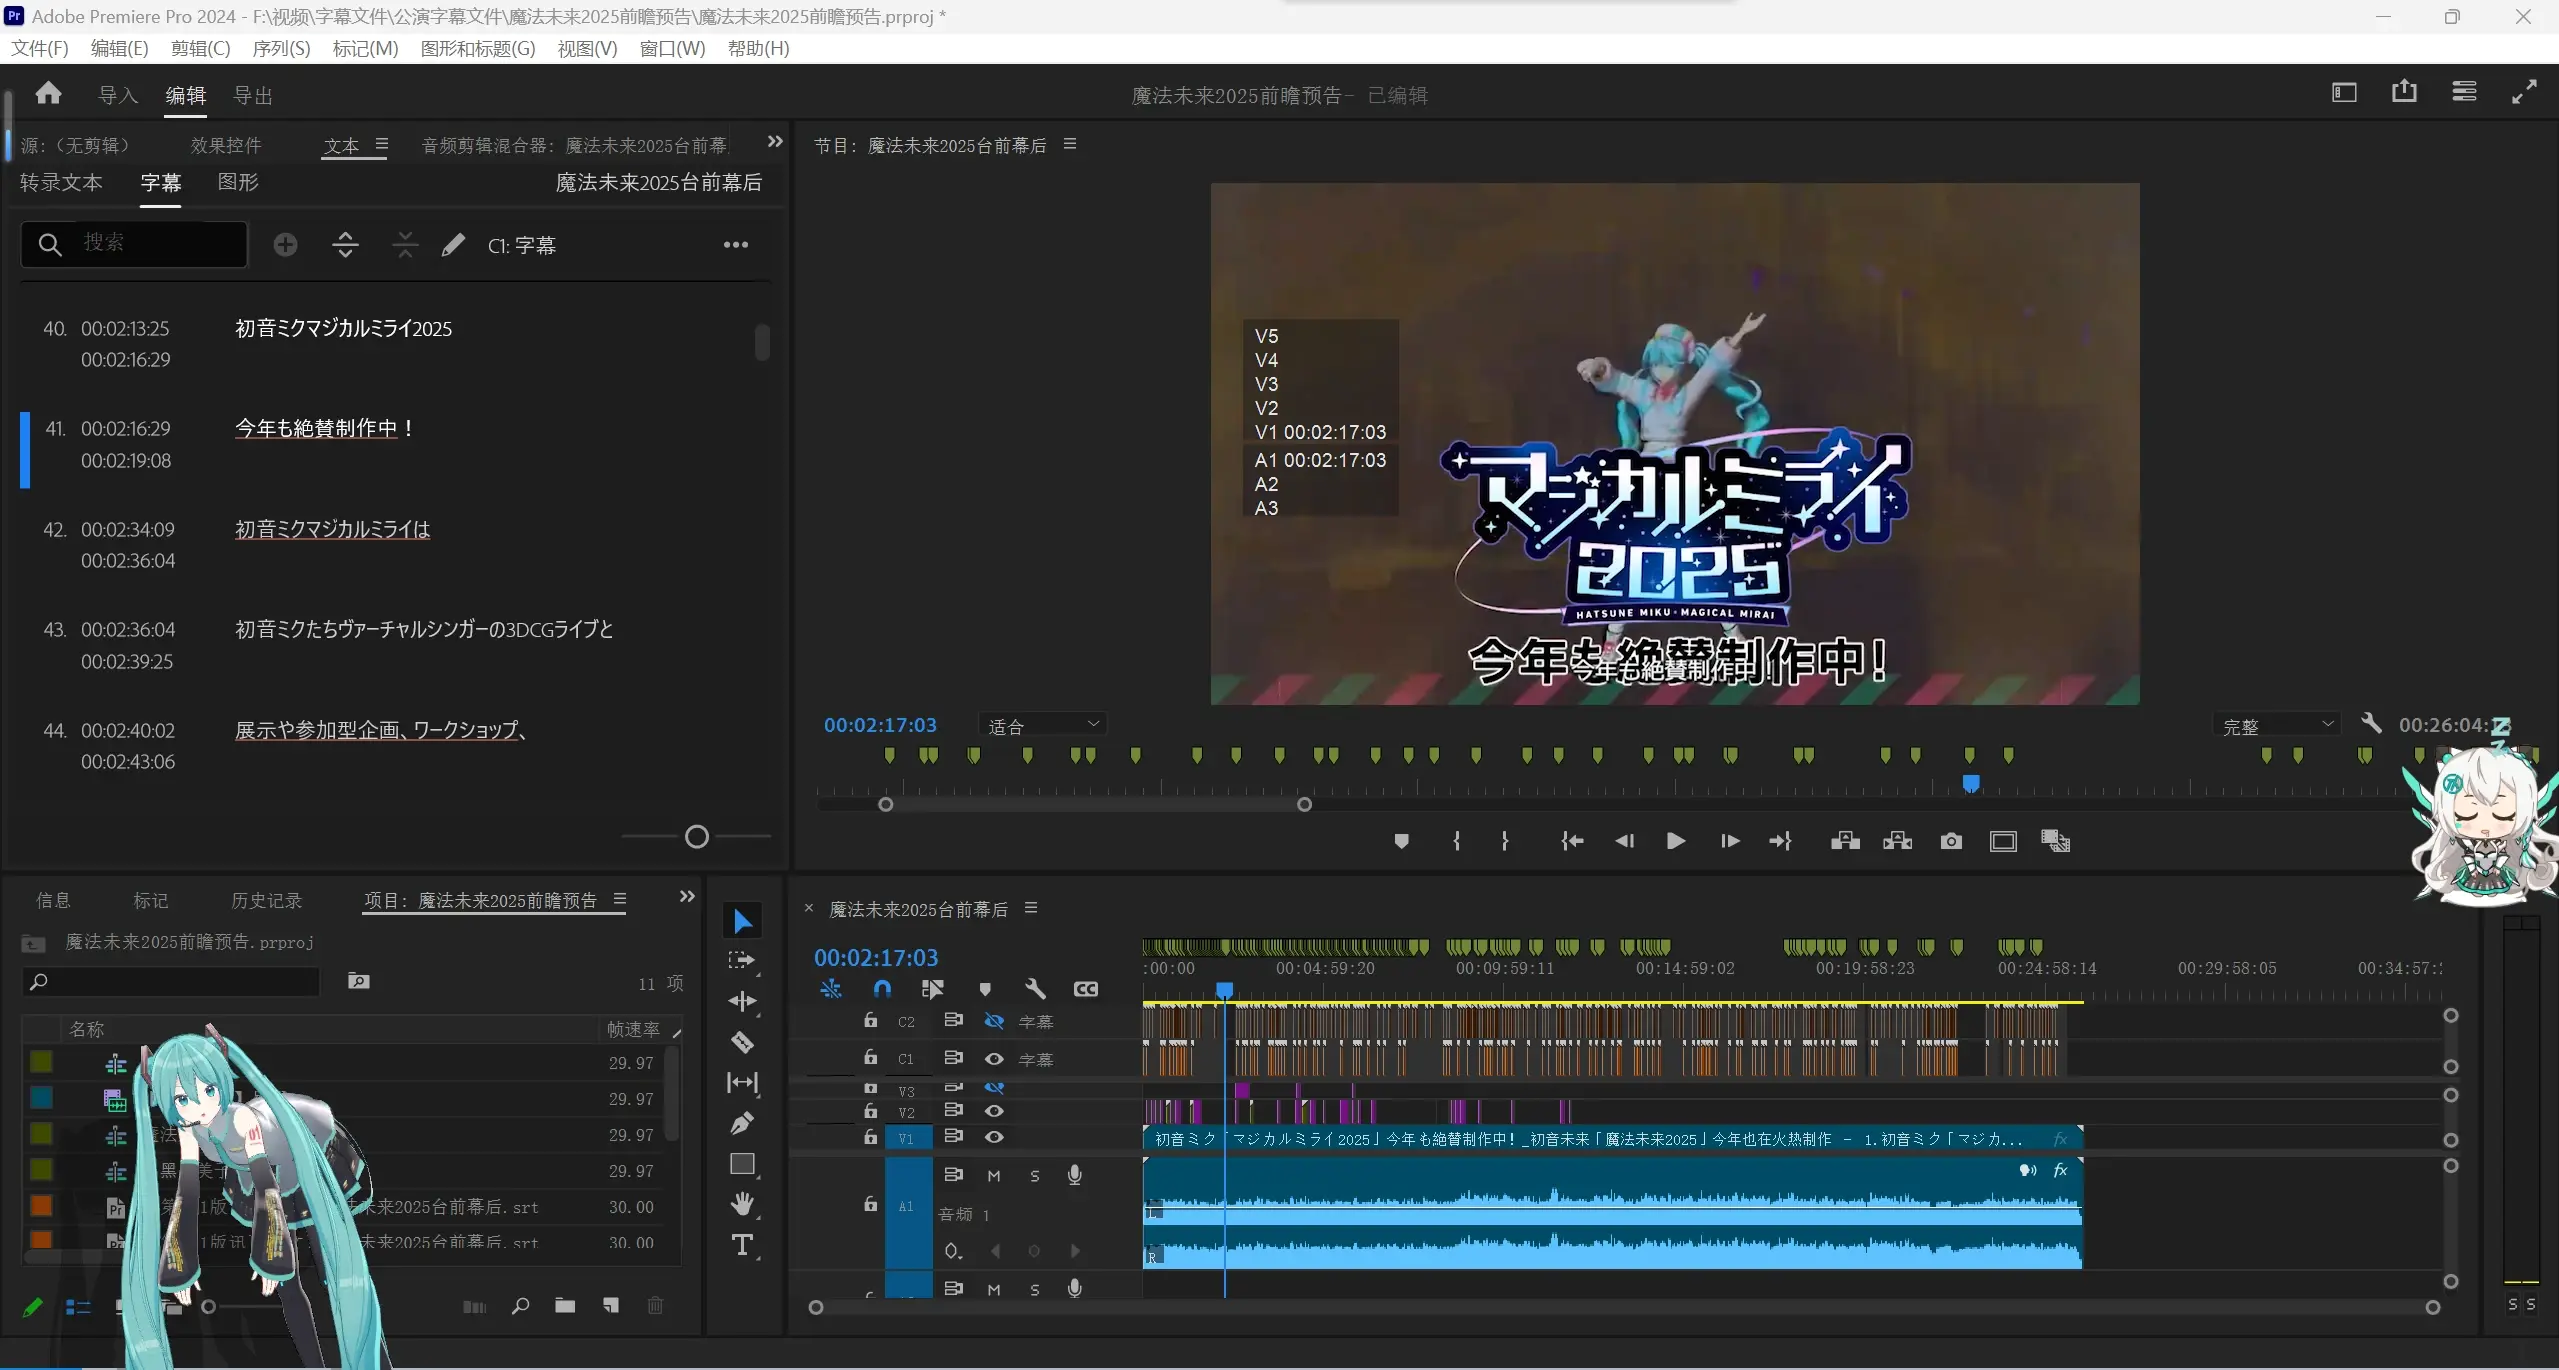
Task: Switch to the 导出 workspace
Action: [253, 95]
